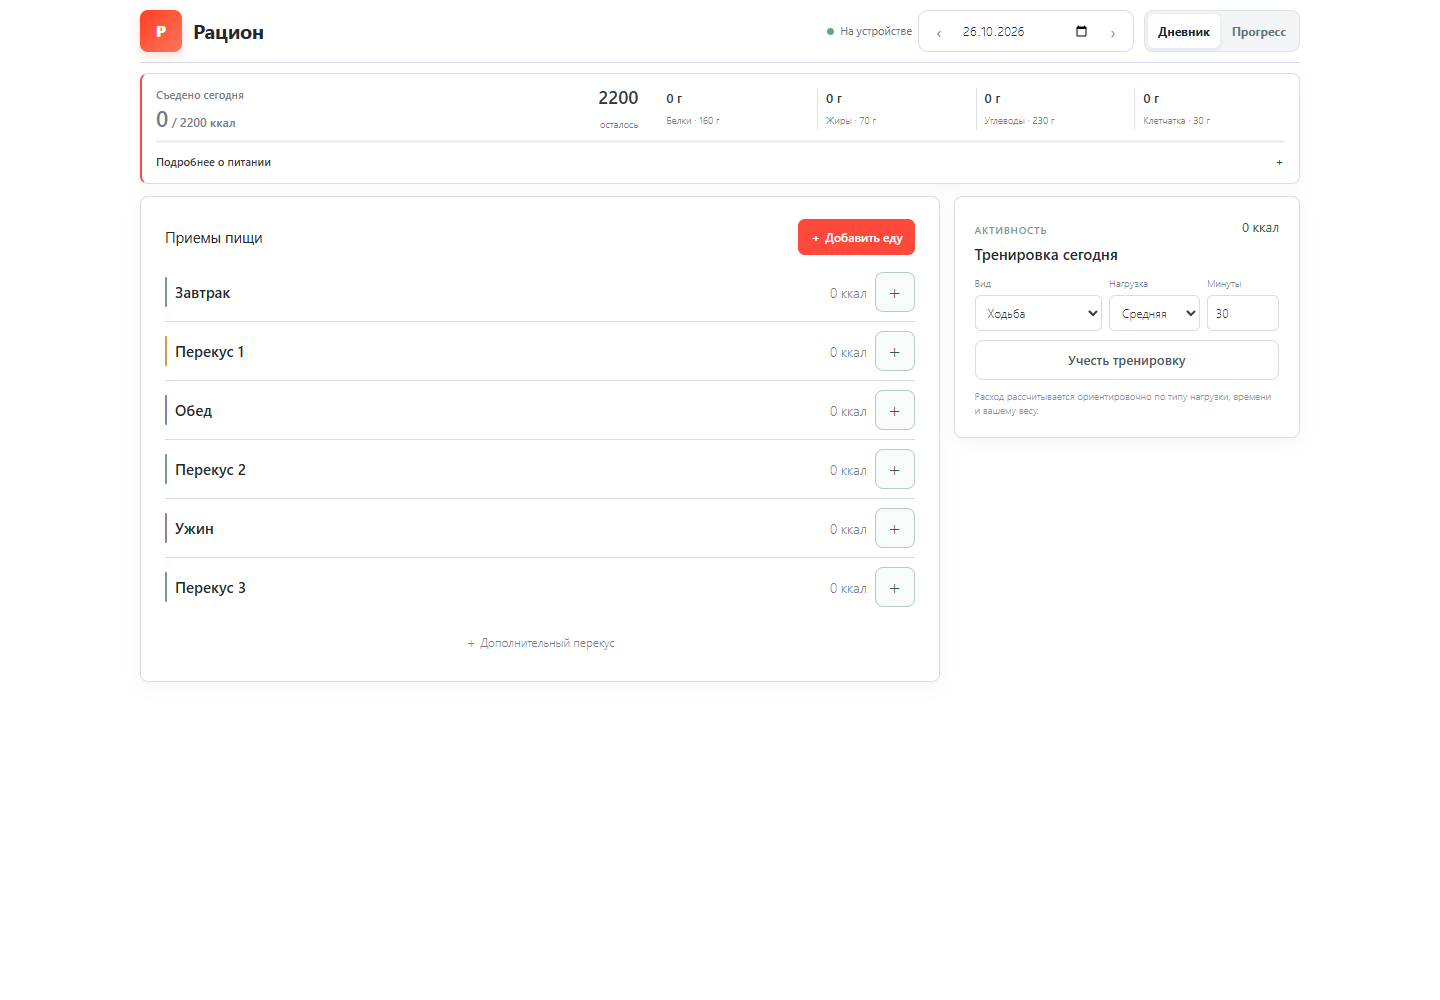Screen dimensions: 1440x1000
Task: Click the Перекус 1 meal title
Action: click(x=210, y=352)
